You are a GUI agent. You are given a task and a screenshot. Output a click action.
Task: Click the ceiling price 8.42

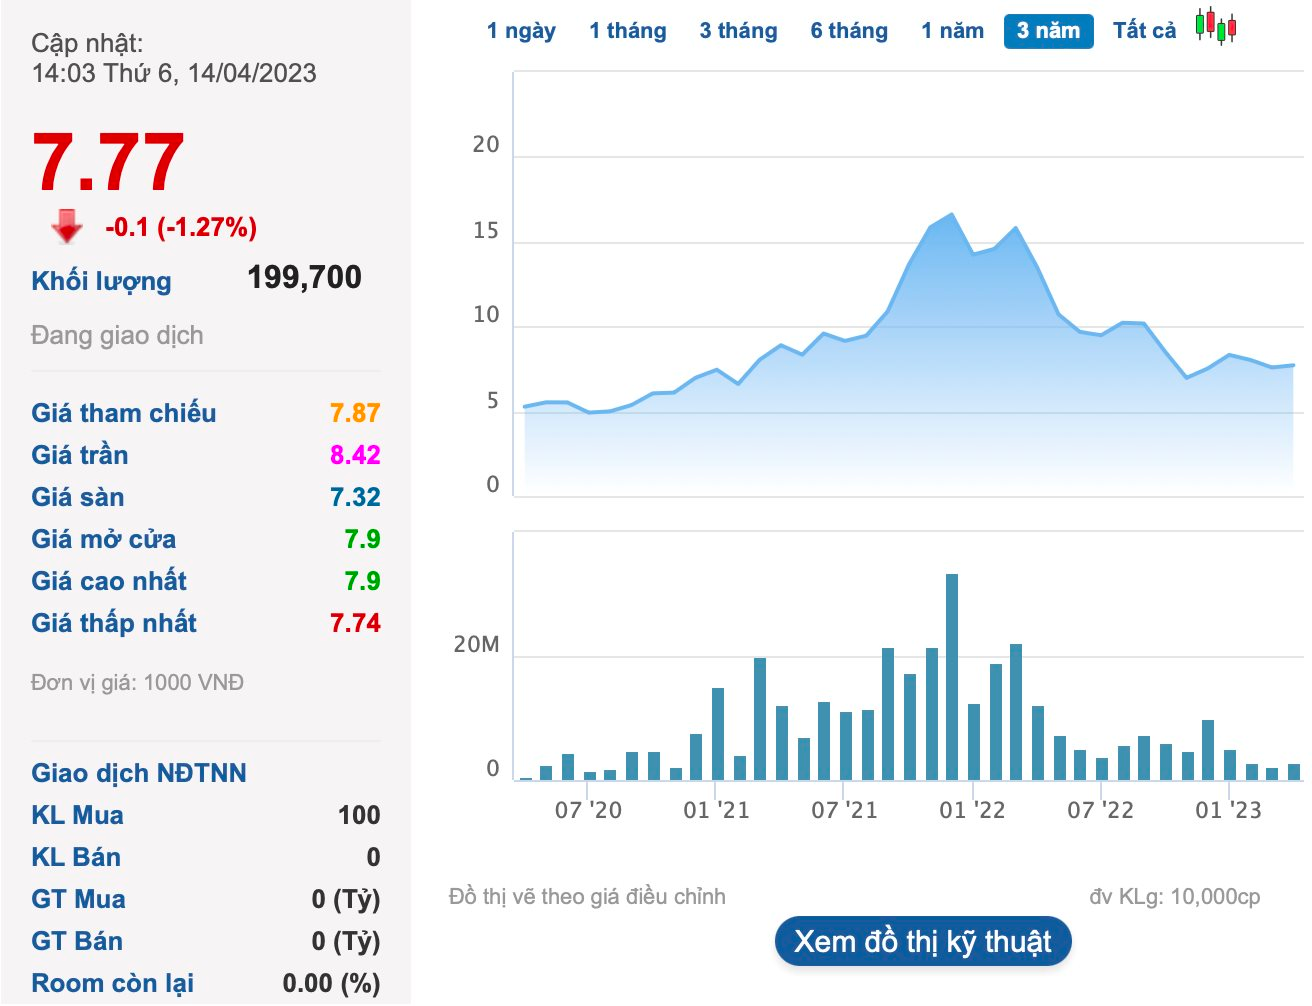click(355, 455)
